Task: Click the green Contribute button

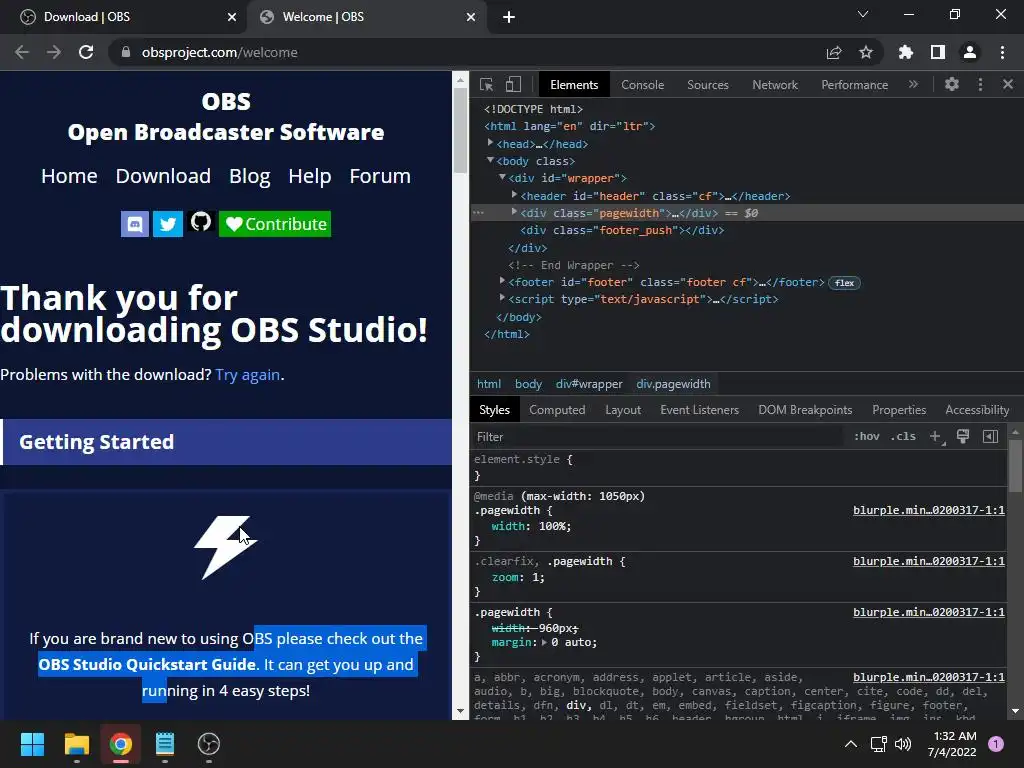Action: [x=275, y=224]
